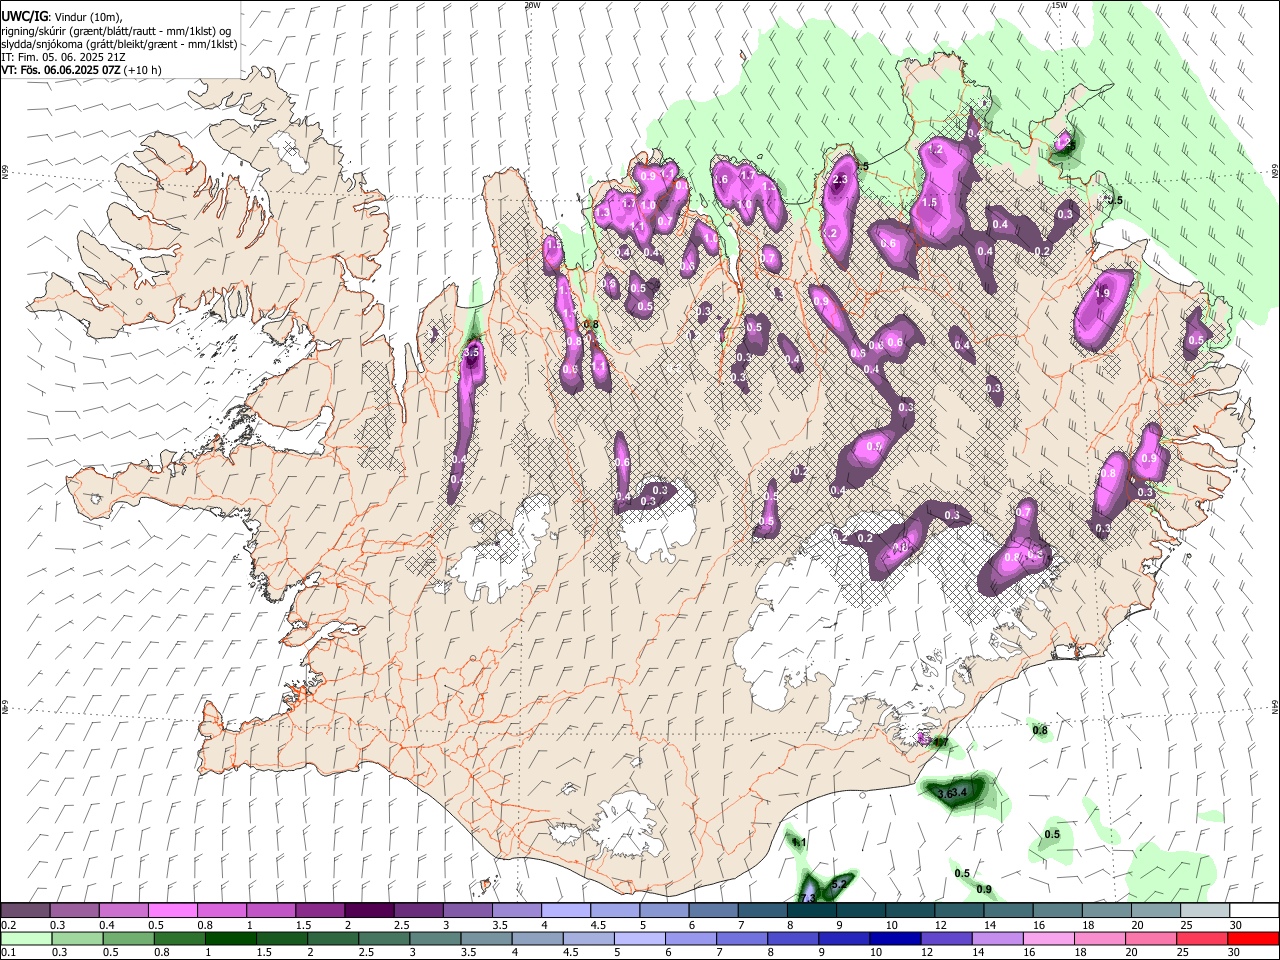Click the 5.2 rain value at the bottom edge

839,884
